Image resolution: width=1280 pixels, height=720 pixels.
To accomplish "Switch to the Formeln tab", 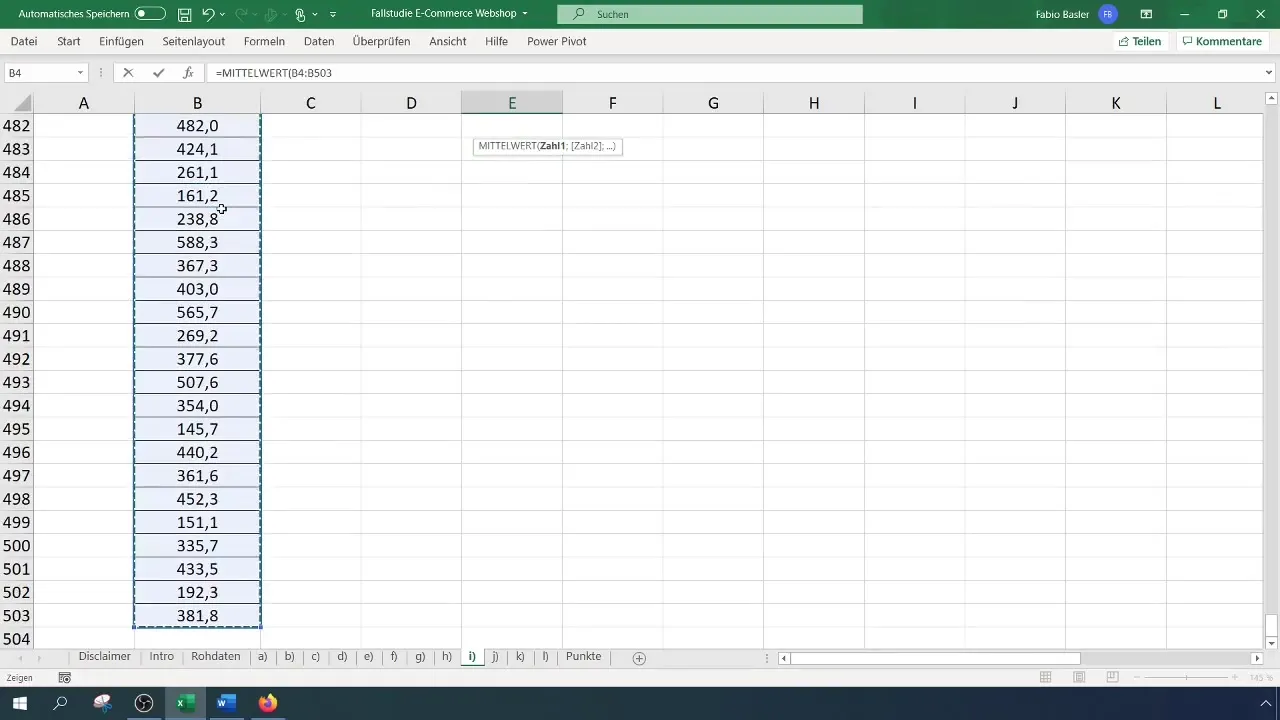I will (264, 42).
